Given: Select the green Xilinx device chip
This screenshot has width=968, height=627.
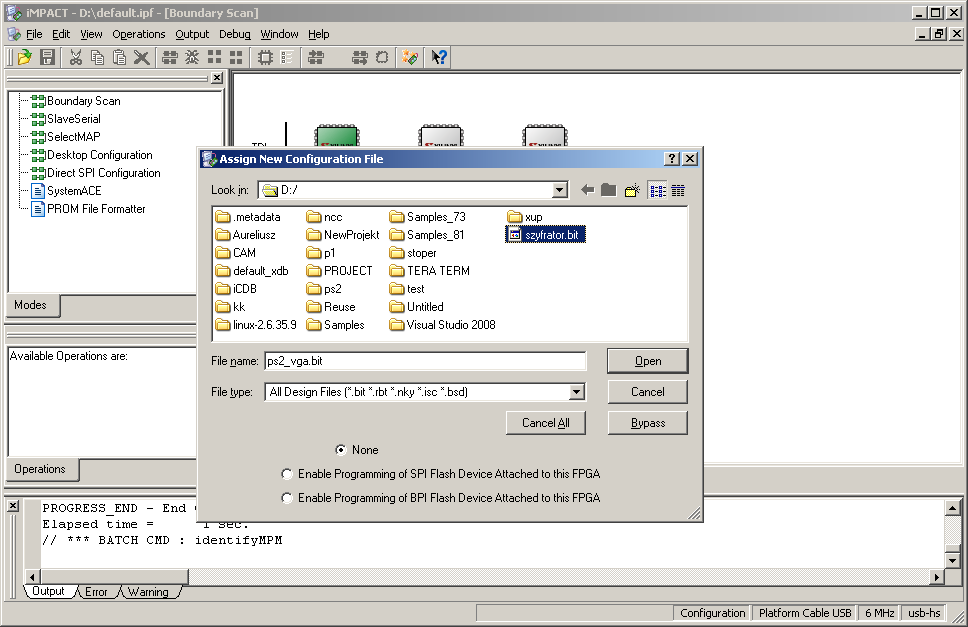Looking at the screenshot, I should click(x=336, y=136).
